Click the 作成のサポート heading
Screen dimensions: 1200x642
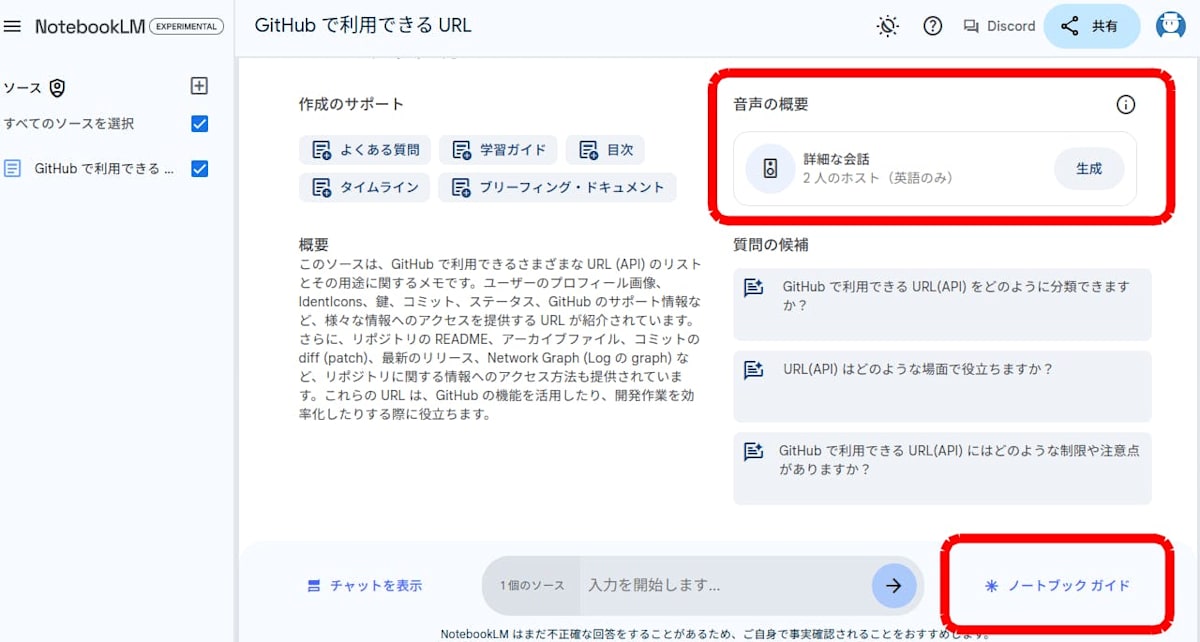click(x=351, y=104)
